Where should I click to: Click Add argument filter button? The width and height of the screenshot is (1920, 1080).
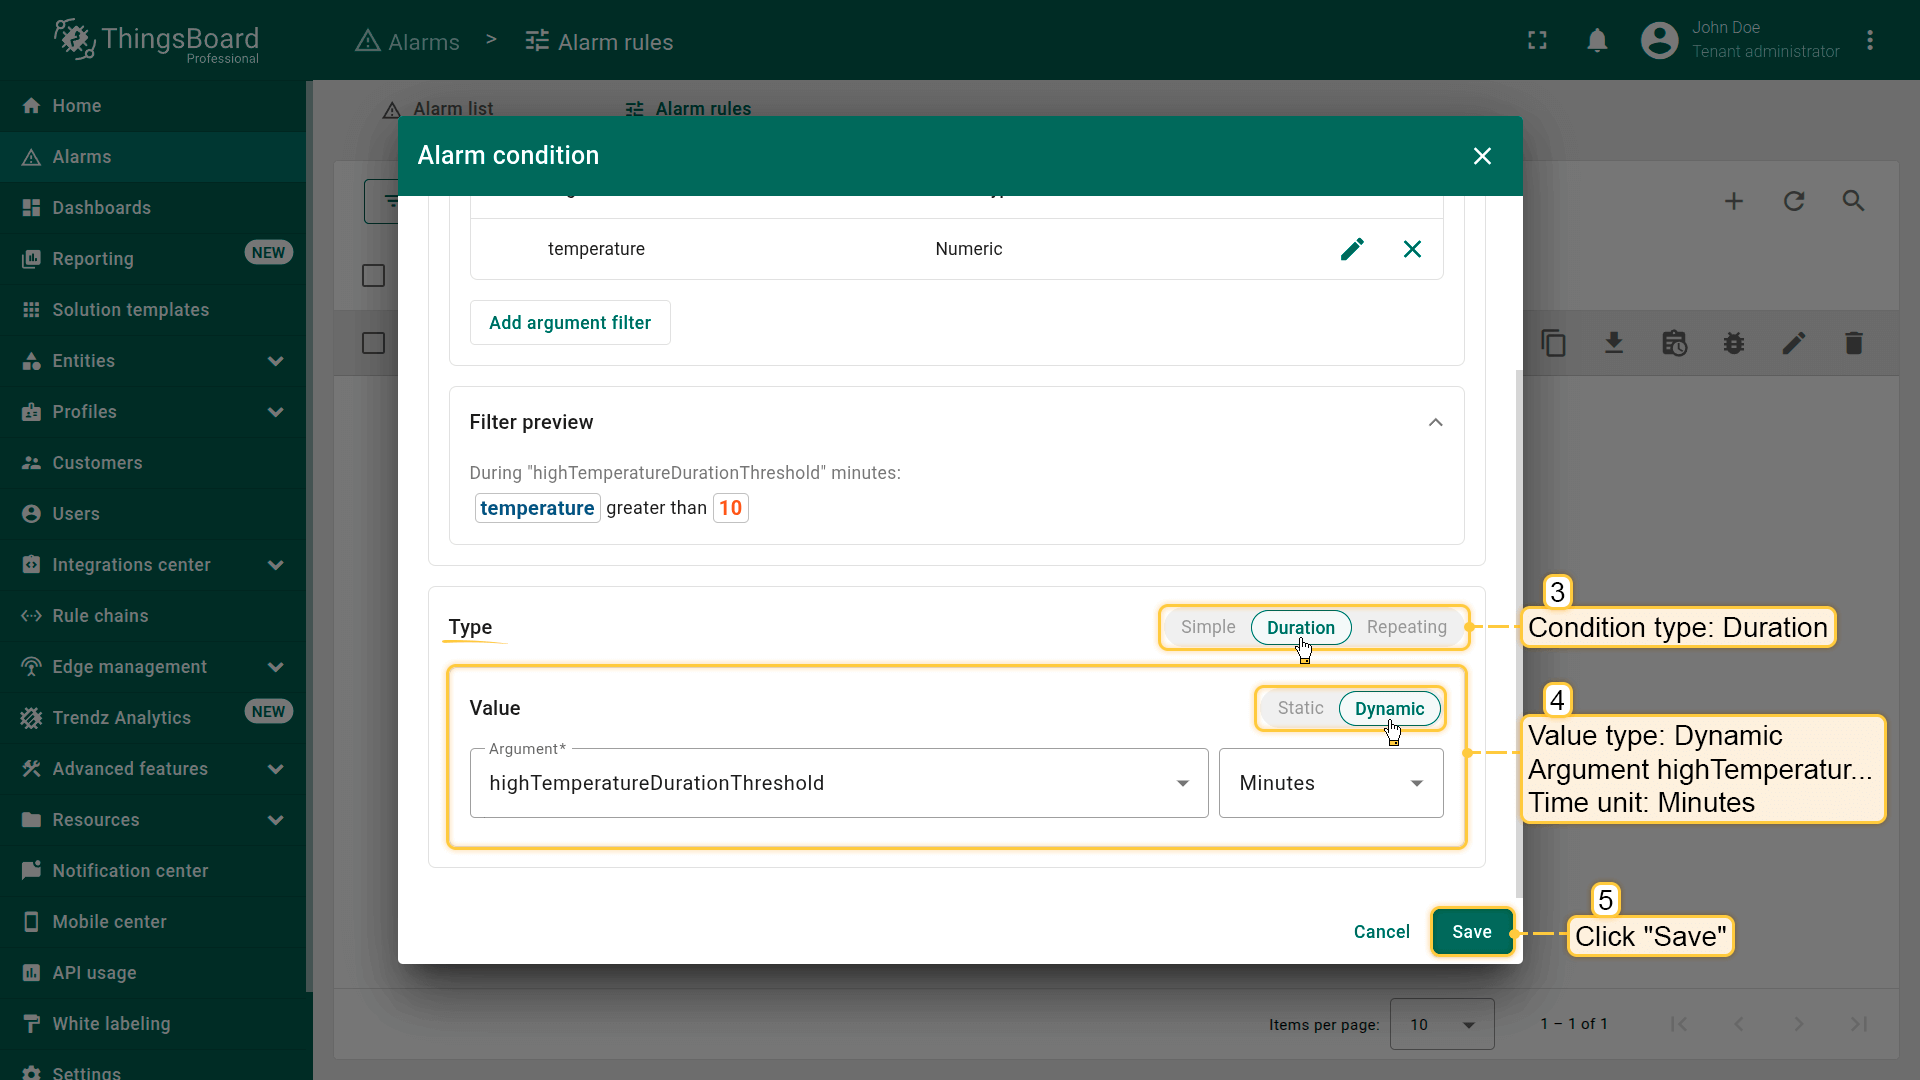pos(569,323)
